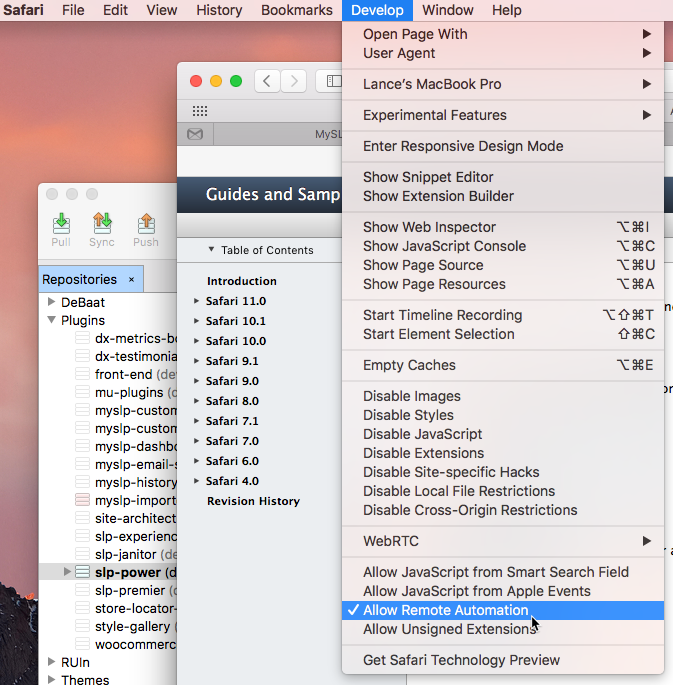The height and width of the screenshot is (685, 673).
Task: Choose Start Element Selection
Action: pyautogui.click(x=503, y=334)
